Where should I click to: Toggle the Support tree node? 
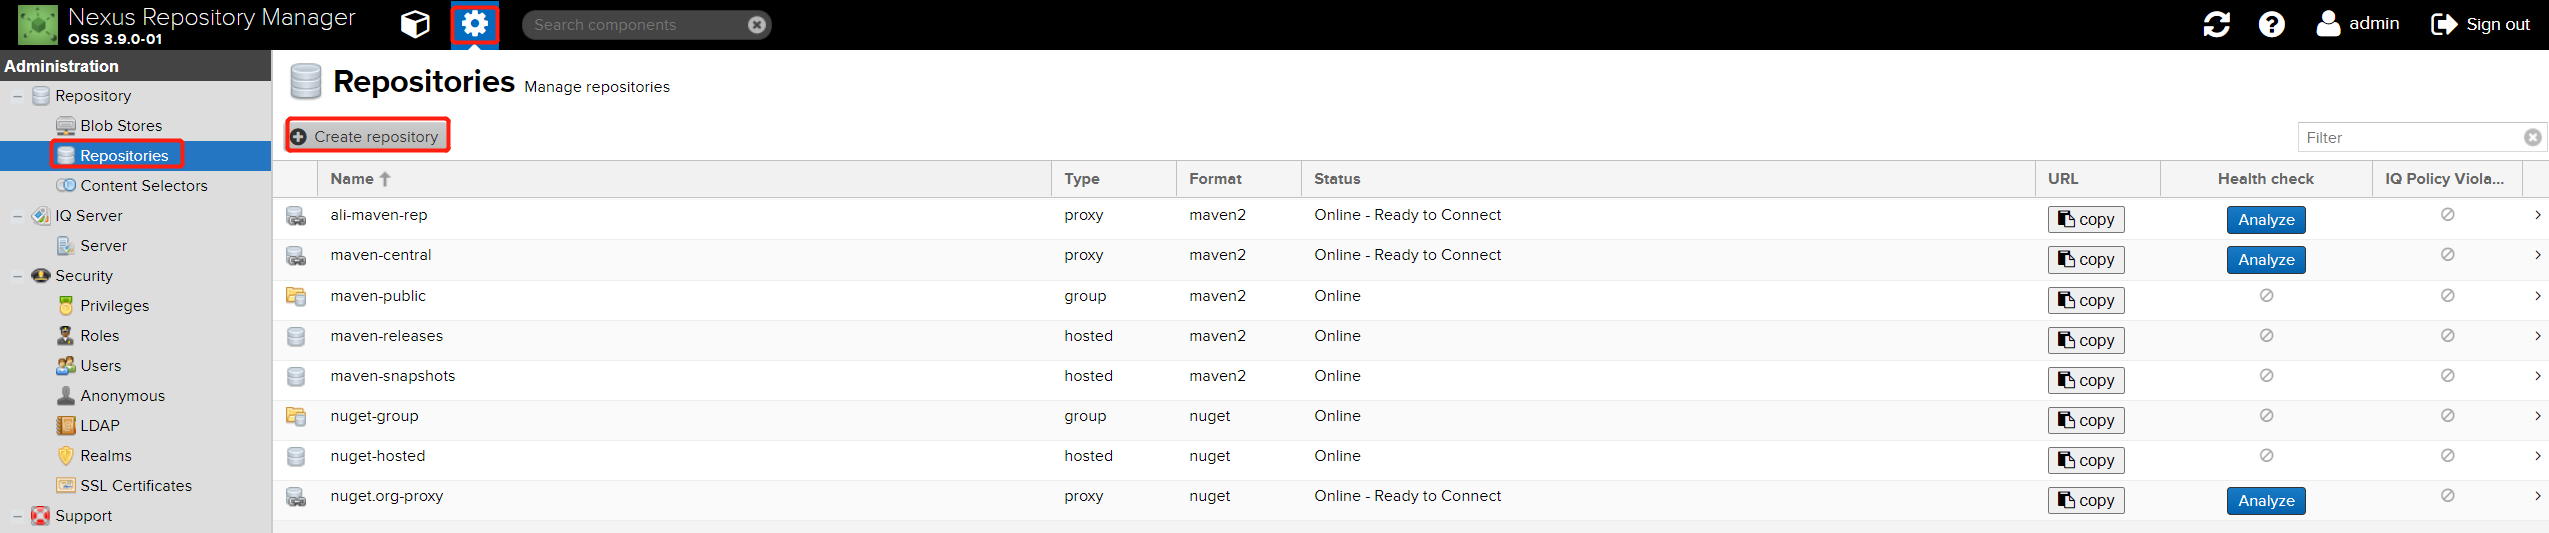click(17, 516)
